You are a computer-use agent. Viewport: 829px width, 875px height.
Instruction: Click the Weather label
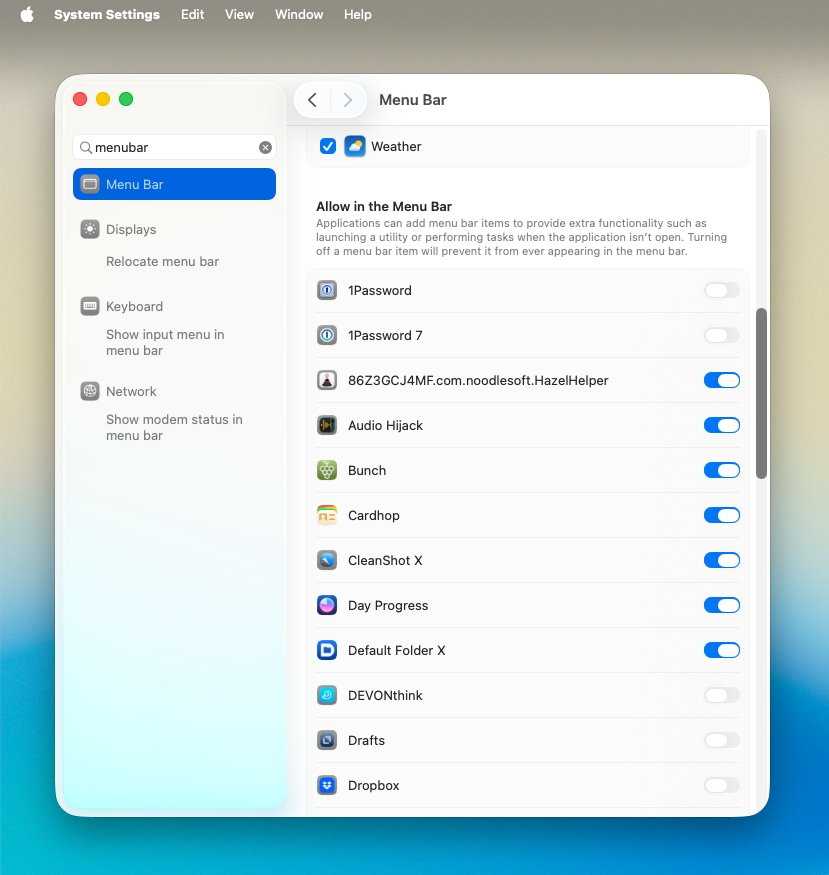click(x=396, y=147)
